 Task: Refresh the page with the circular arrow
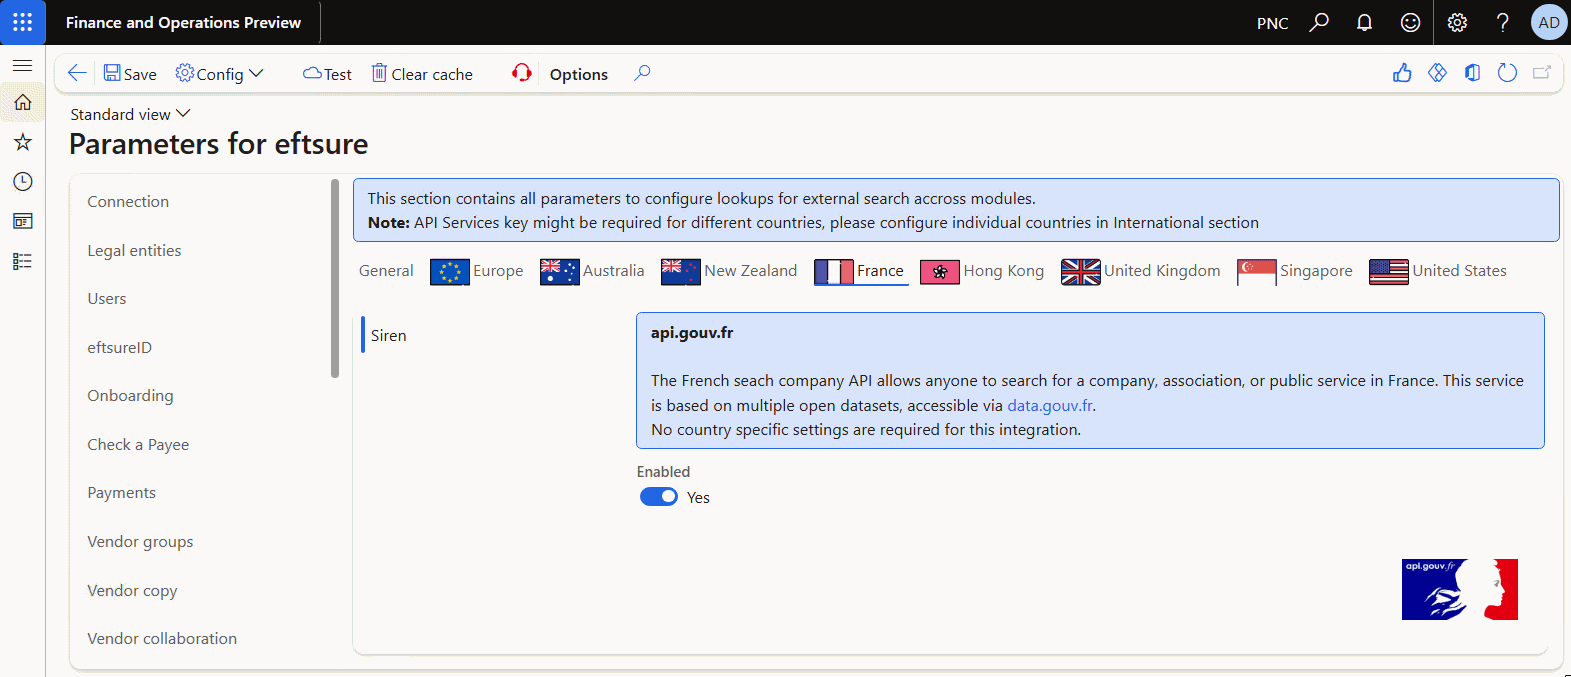1507,73
